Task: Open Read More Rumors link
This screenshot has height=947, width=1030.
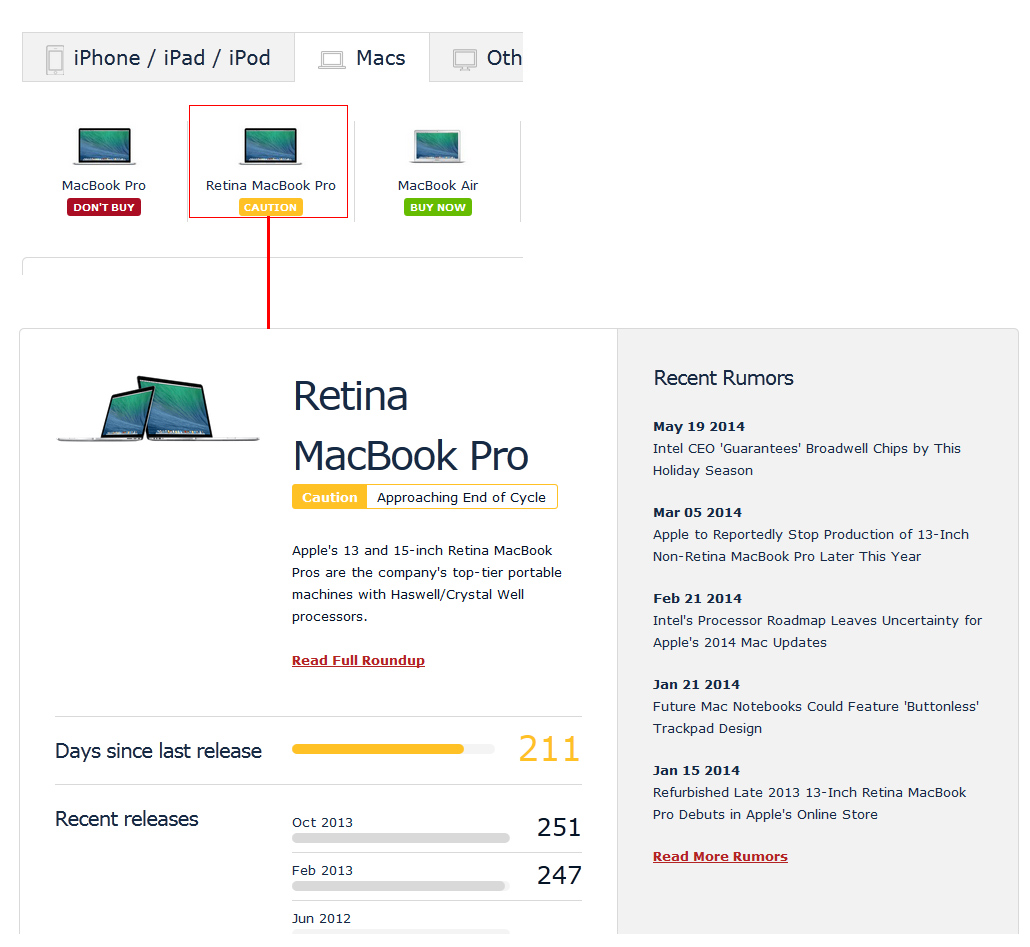Action: [x=720, y=857]
